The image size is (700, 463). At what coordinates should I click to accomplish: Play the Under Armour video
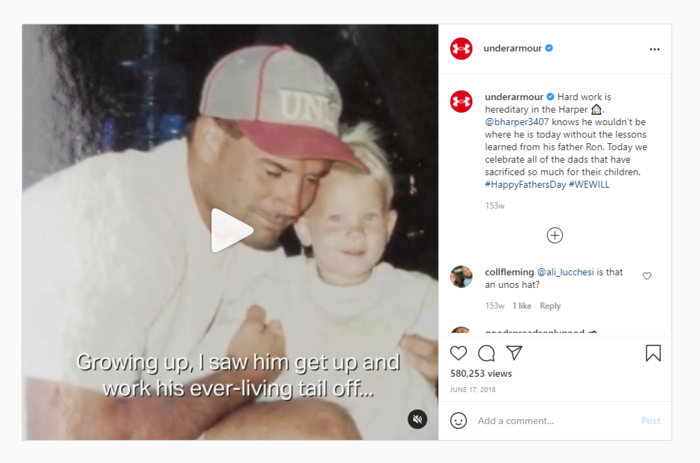(x=232, y=230)
